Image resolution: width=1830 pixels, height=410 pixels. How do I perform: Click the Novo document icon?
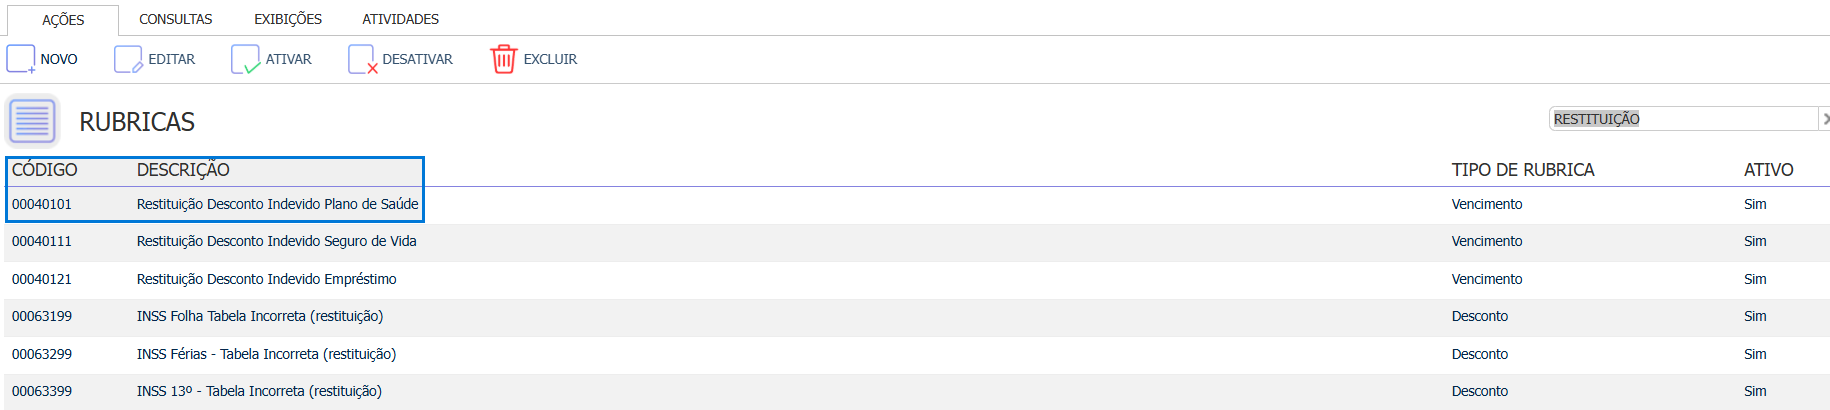[21, 59]
